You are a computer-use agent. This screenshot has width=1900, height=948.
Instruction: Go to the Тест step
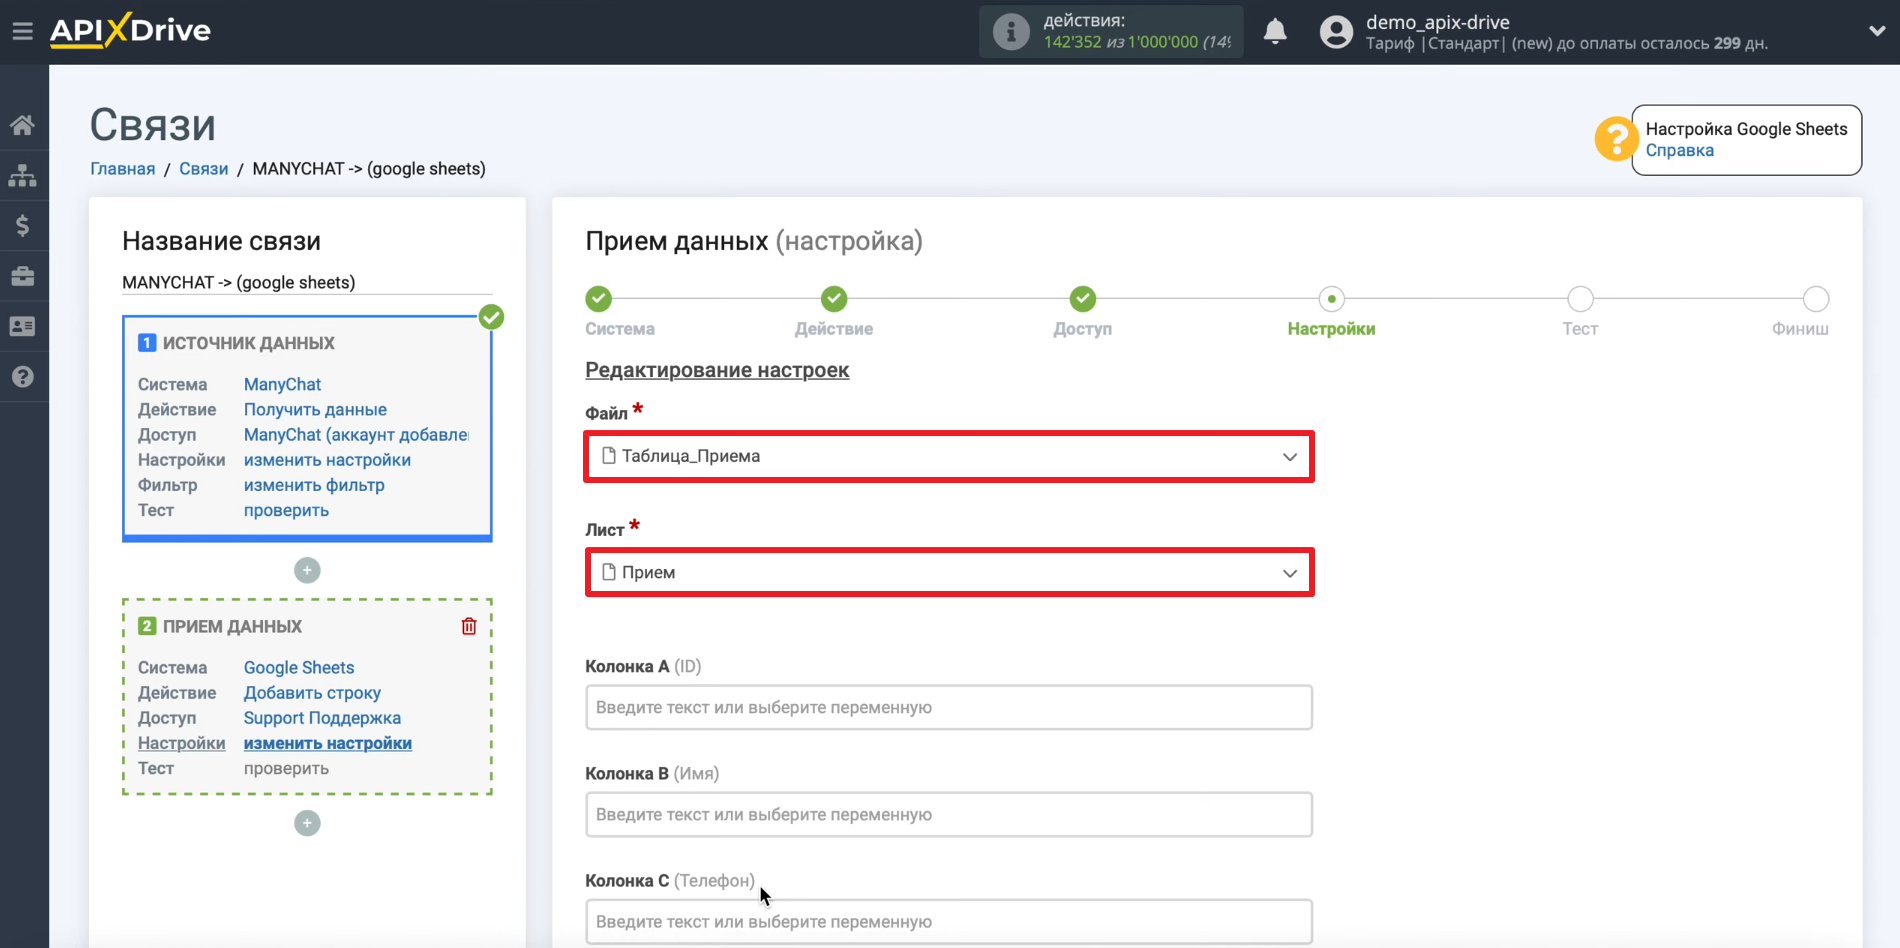point(1580,299)
